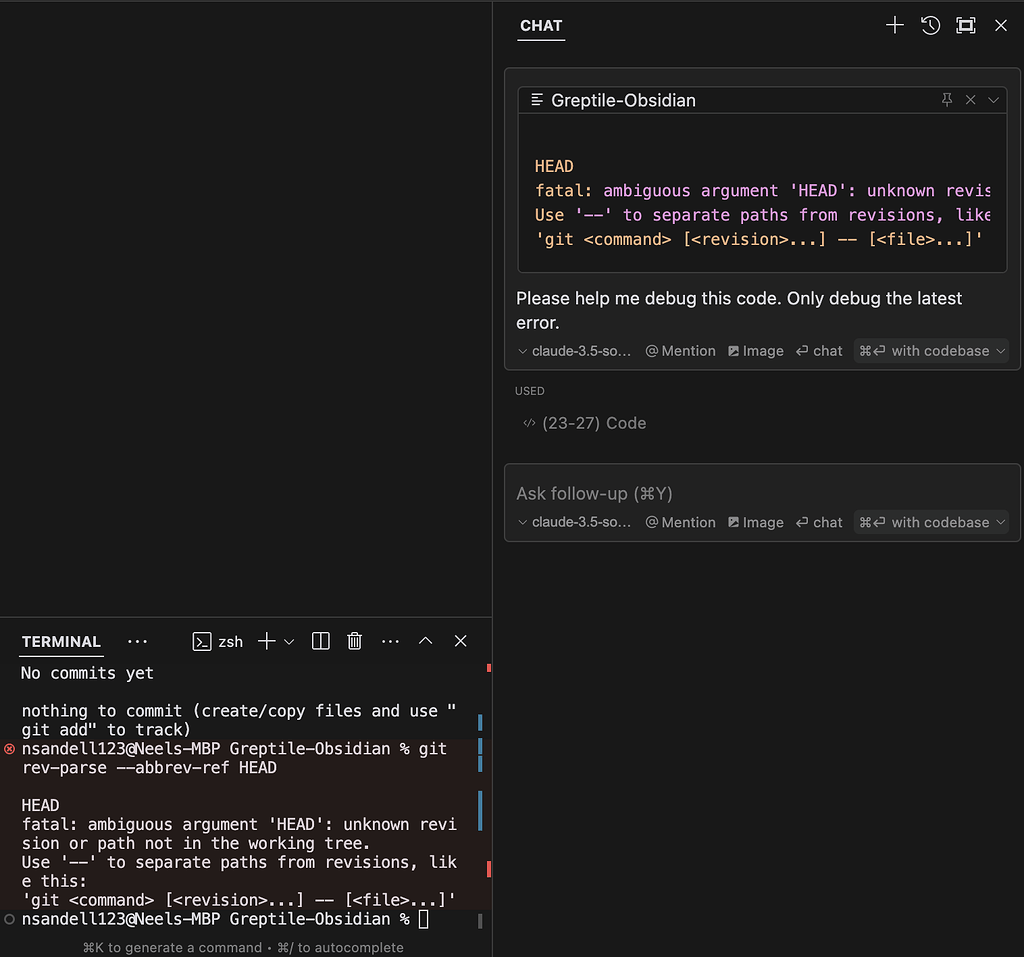Attach an Image to the follow-up message
1024x957 pixels.
pos(756,522)
